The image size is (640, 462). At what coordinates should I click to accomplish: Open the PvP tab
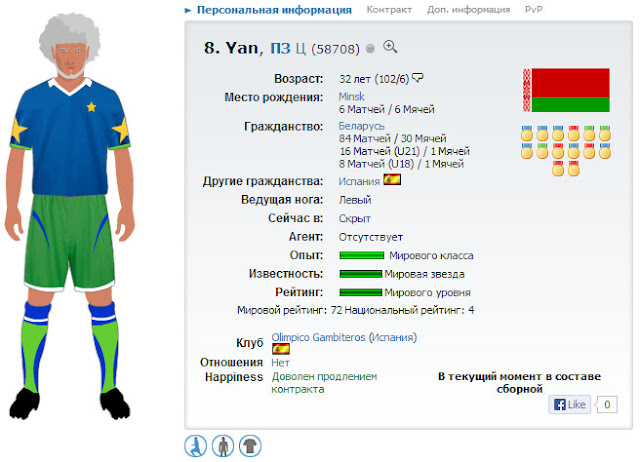[x=533, y=9]
